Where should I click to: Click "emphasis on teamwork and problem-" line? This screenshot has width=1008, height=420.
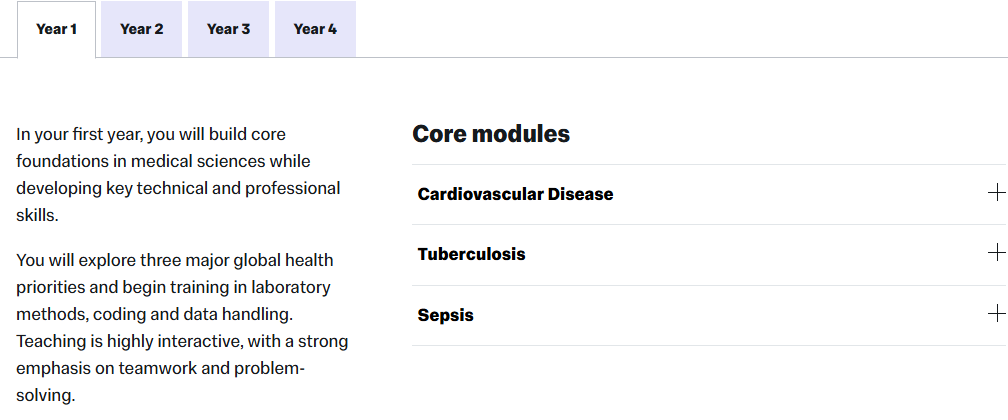click(160, 368)
